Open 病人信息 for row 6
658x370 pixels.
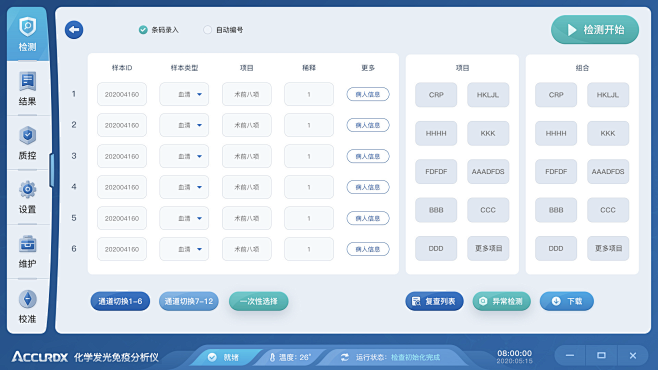[368, 249]
